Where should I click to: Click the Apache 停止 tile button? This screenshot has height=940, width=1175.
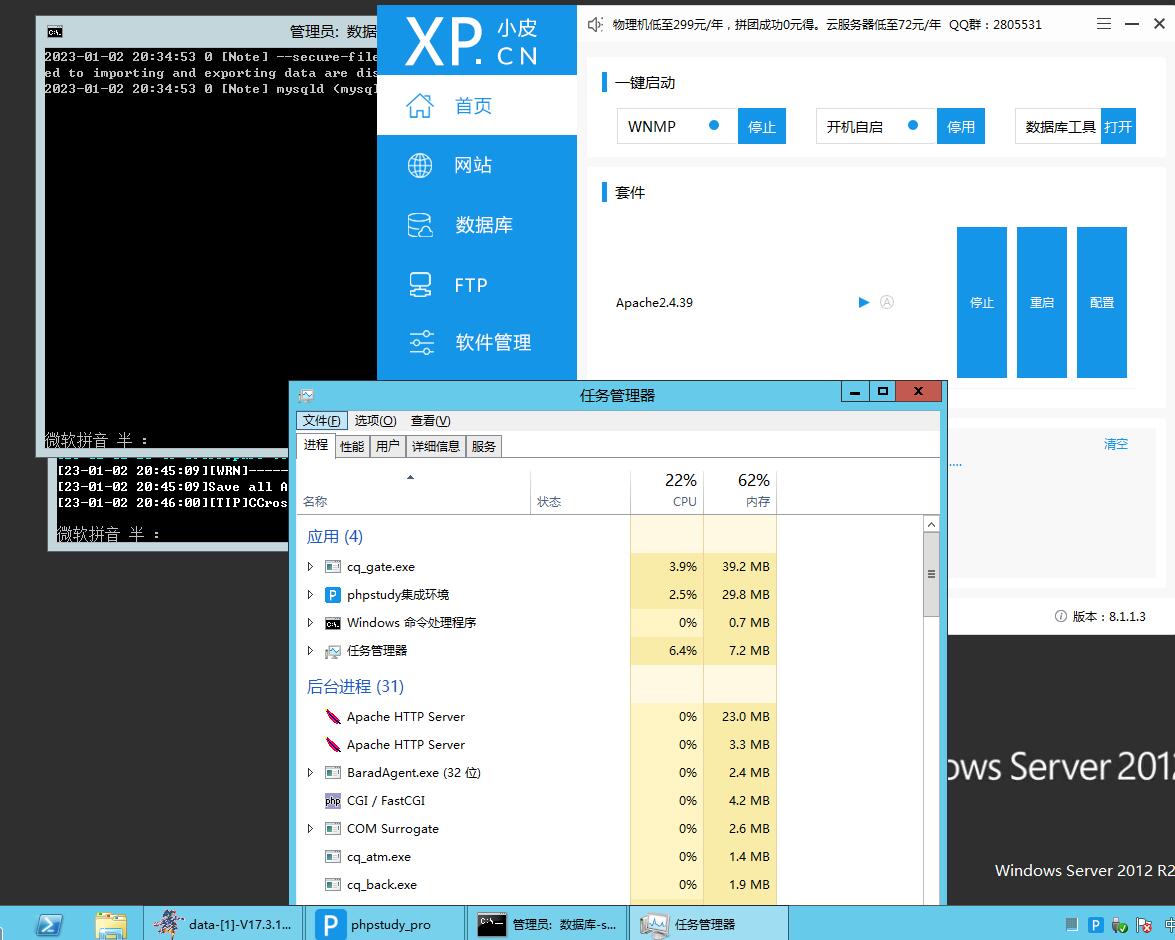click(982, 302)
